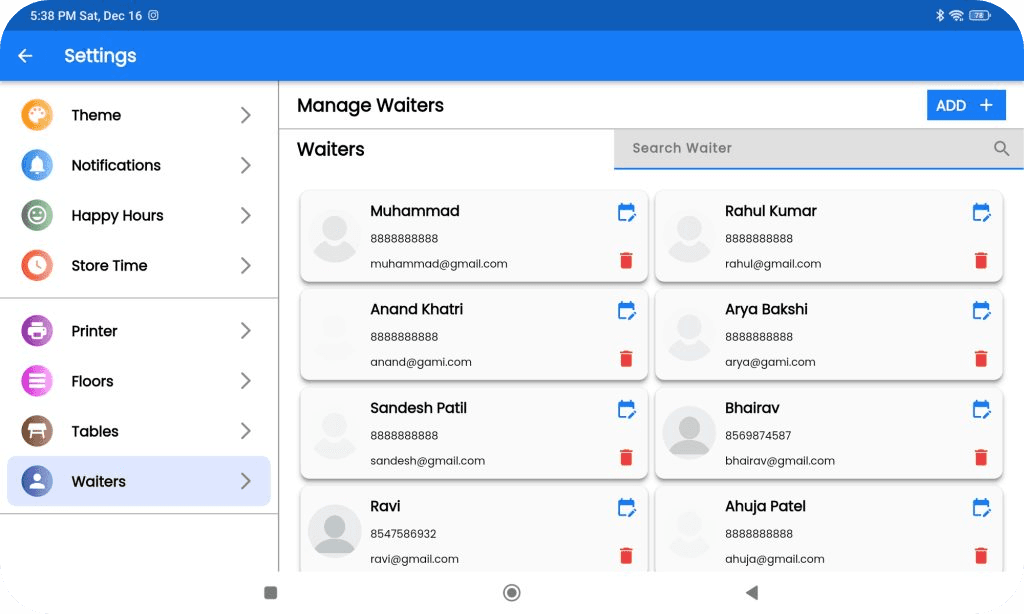The width and height of the screenshot is (1024, 614).
Task: Expand the Theme settings chevron
Action: click(x=246, y=115)
